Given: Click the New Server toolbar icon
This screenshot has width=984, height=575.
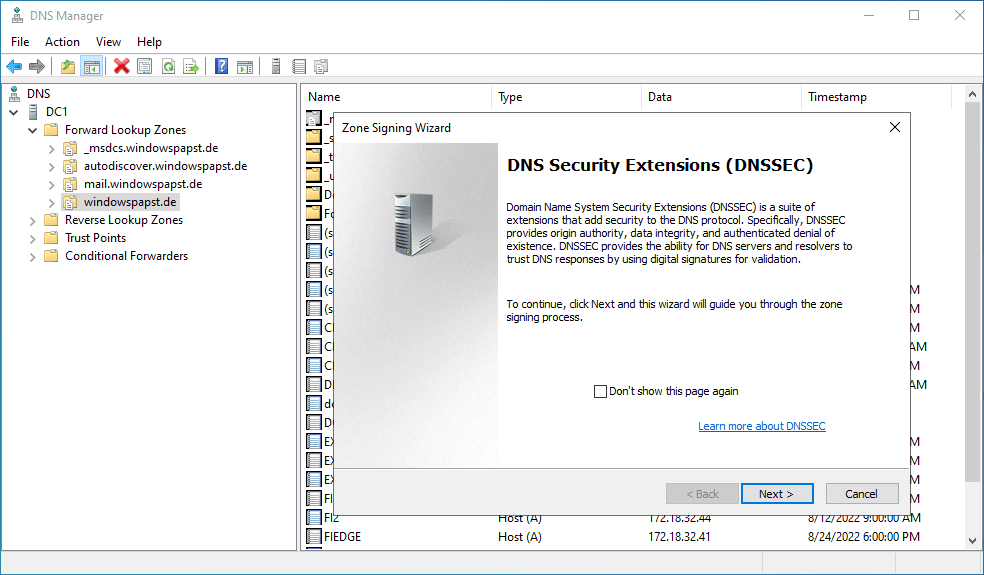Looking at the screenshot, I should pyautogui.click(x=276, y=67).
